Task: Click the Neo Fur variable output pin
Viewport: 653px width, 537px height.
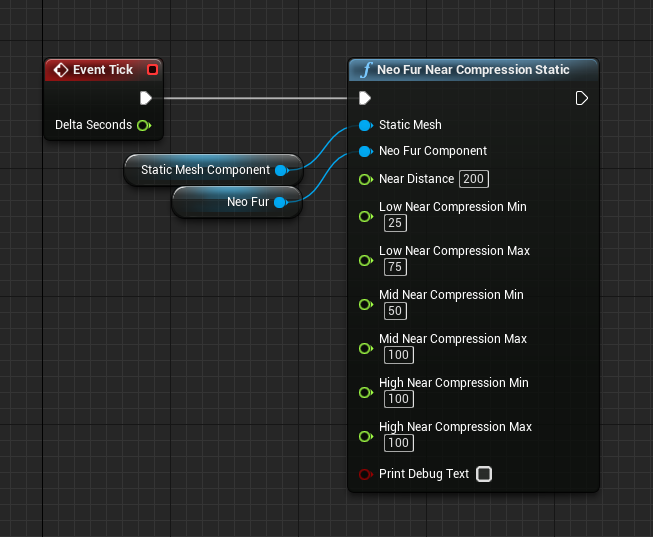Action: click(x=280, y=202)
